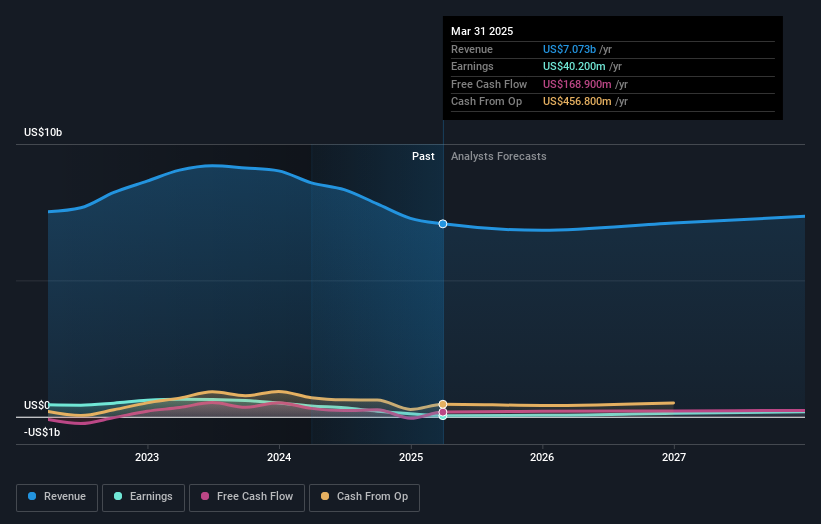Image resolution: width=821 pixels, height=524 pixels.
Task: Click the blue Revenue data point marker
Action: 443,224
